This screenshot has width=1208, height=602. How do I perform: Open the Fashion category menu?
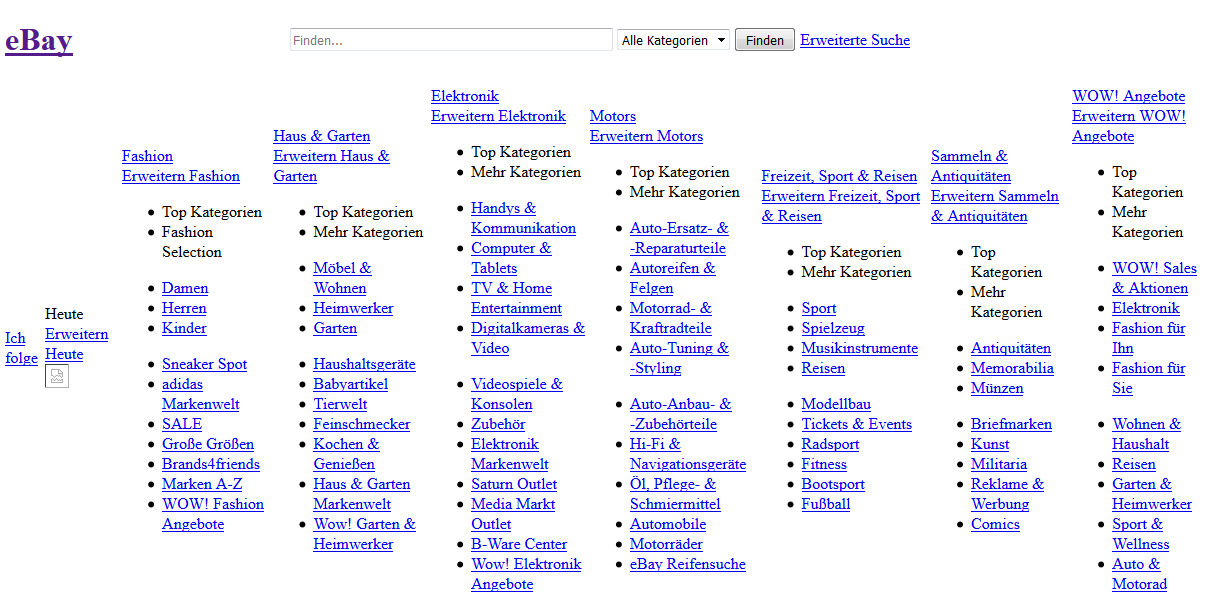[147, 156]
